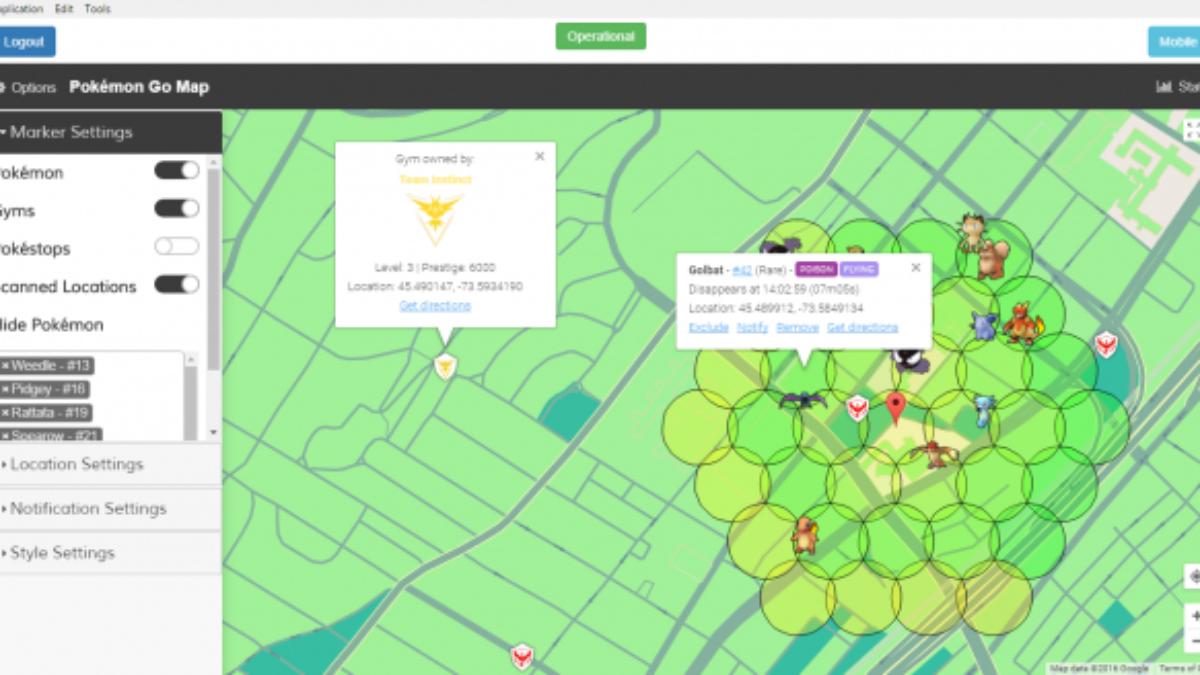Click the brown Pokémon marker below Meowth
Screen dimensions: 1200x675
pos(992,259)
